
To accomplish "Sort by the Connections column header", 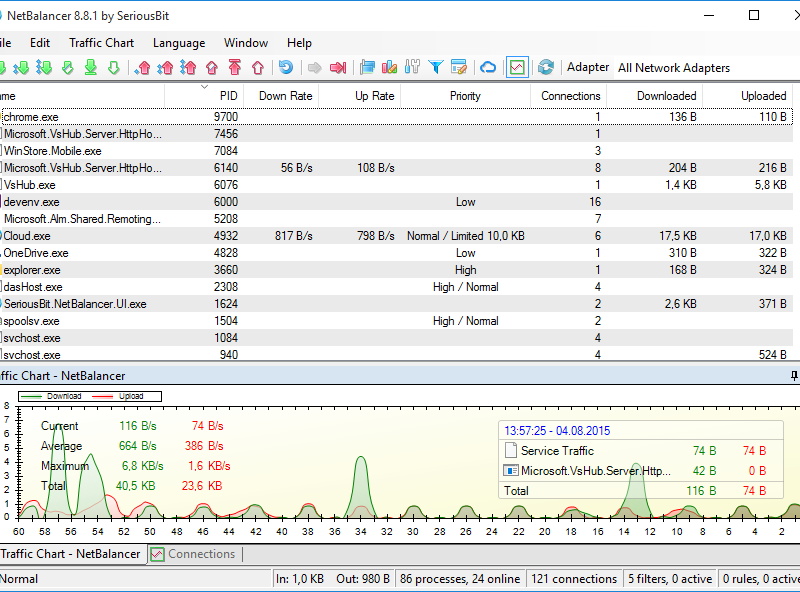I will pos(569,96).
